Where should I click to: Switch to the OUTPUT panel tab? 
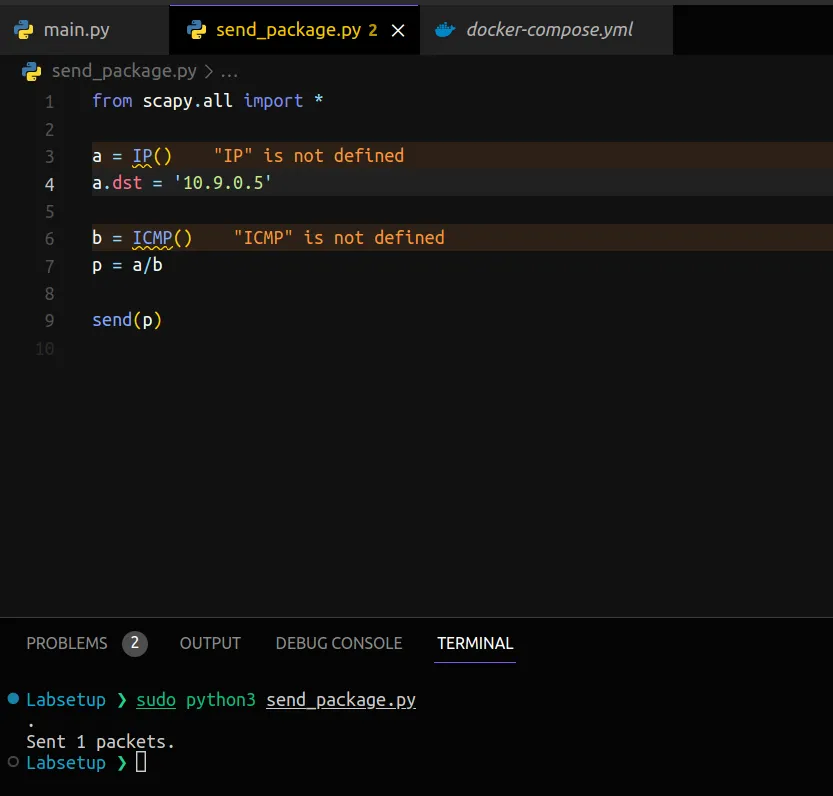pos(210,643)
